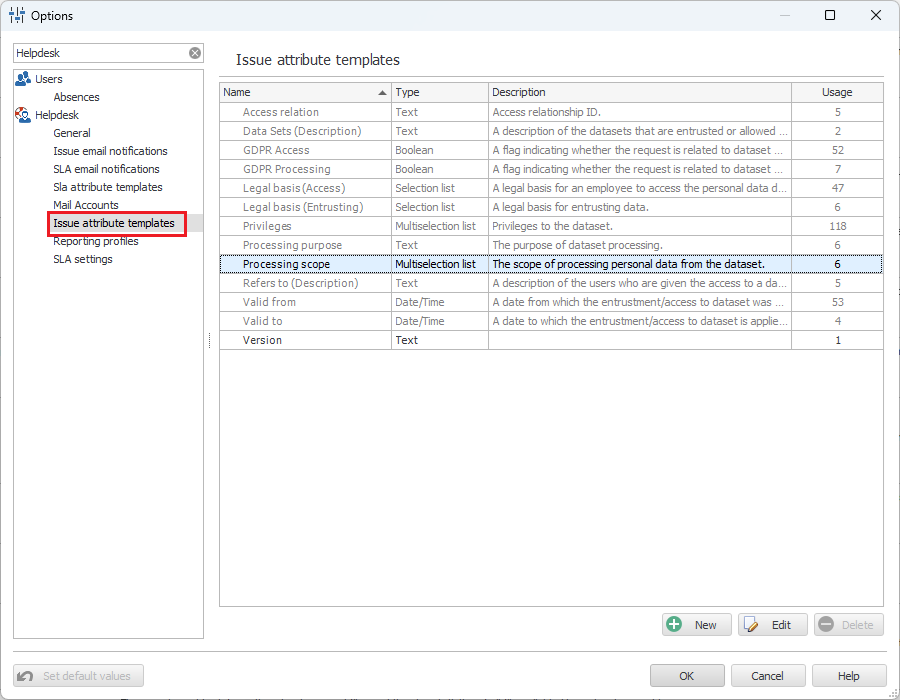Clear the Helpdesk search field
The width and height of the screenshot is (900, 700).
coord(195,53)
